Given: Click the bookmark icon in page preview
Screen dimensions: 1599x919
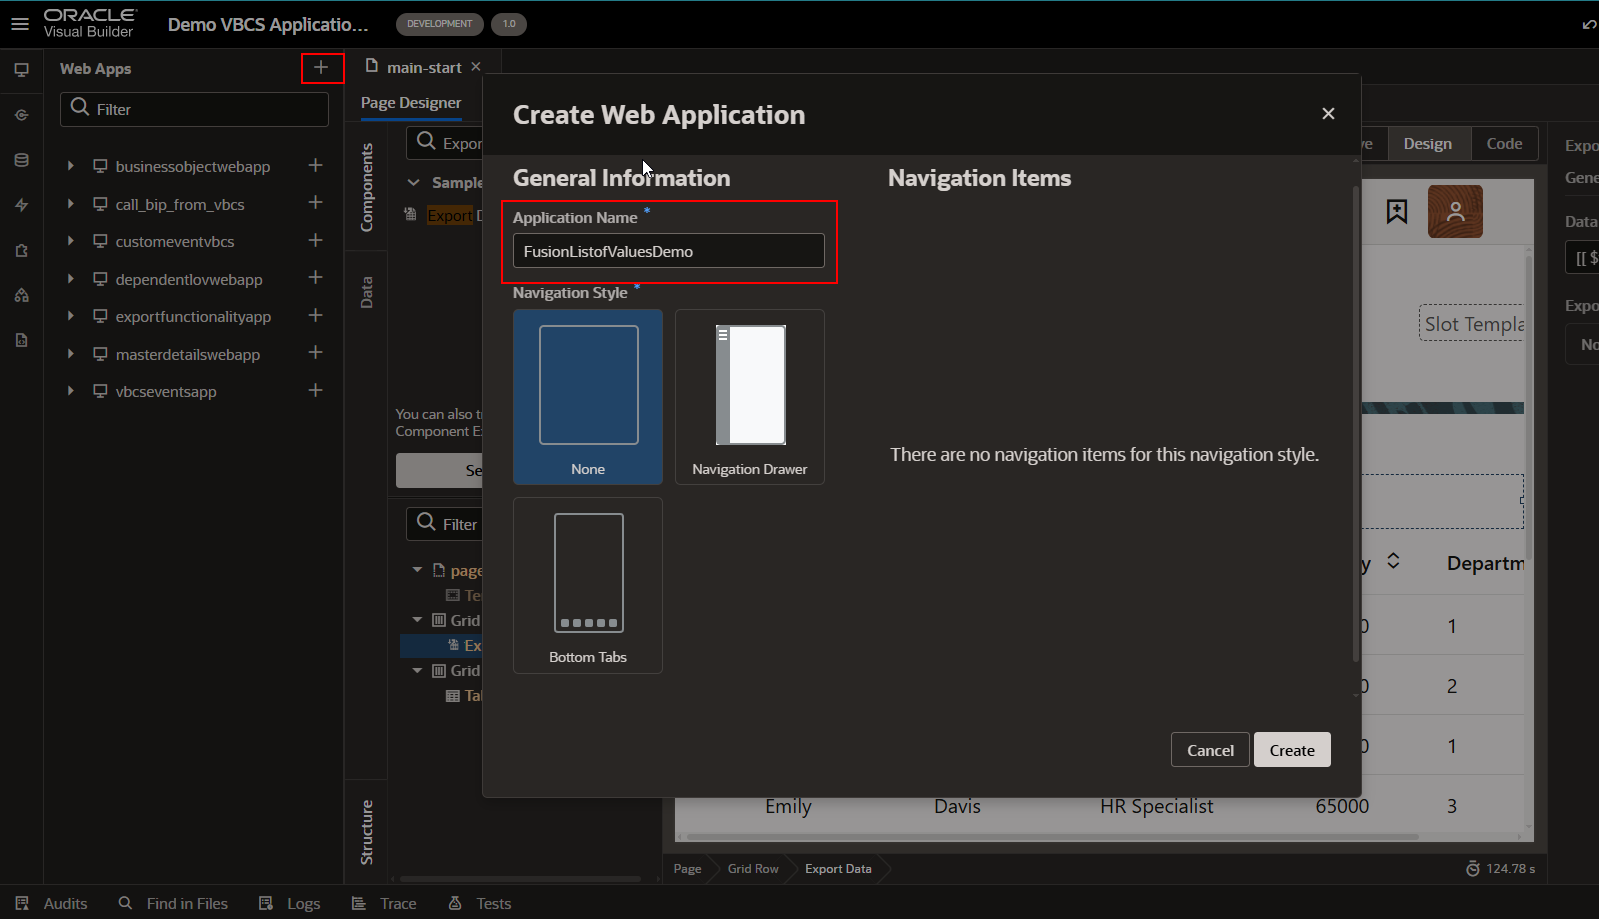Looking at the screenshot, I should pyautogui.click(x=1397, y=211).
